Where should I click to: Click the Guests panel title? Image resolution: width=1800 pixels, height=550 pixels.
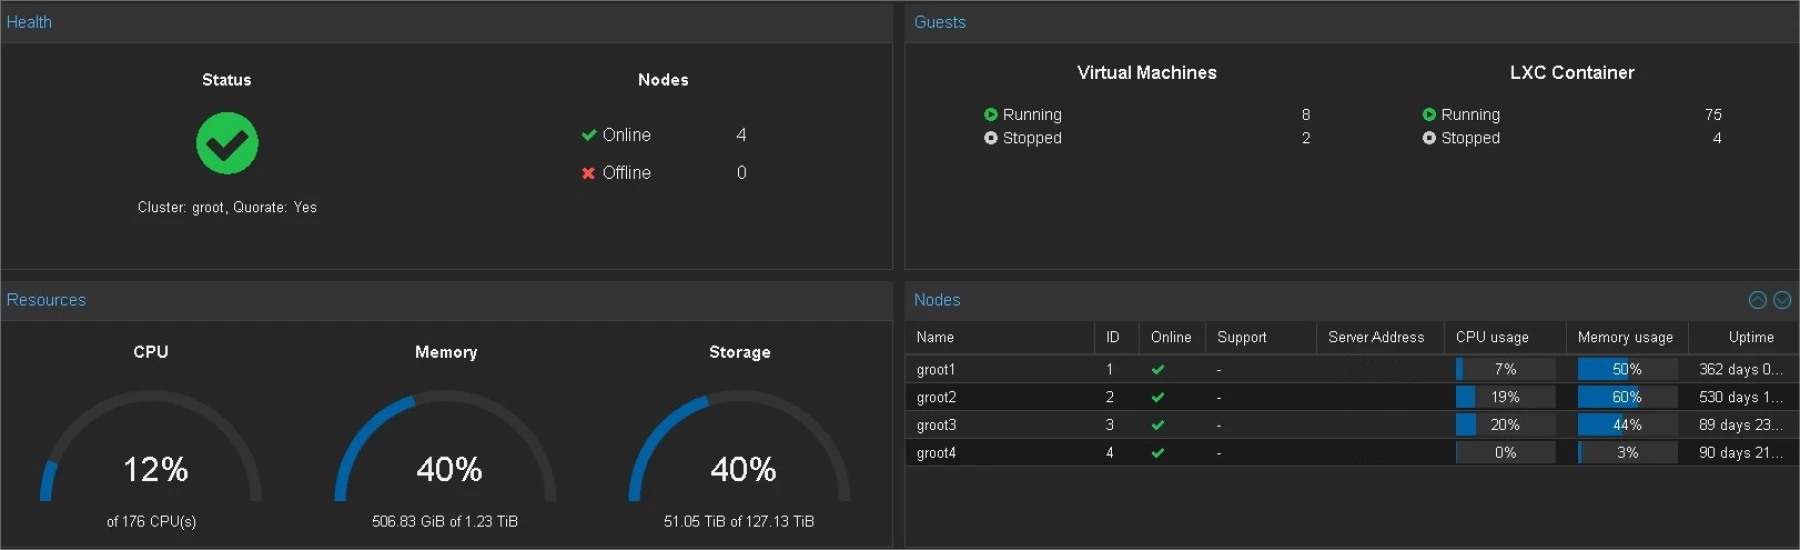(x=940, y=22)
